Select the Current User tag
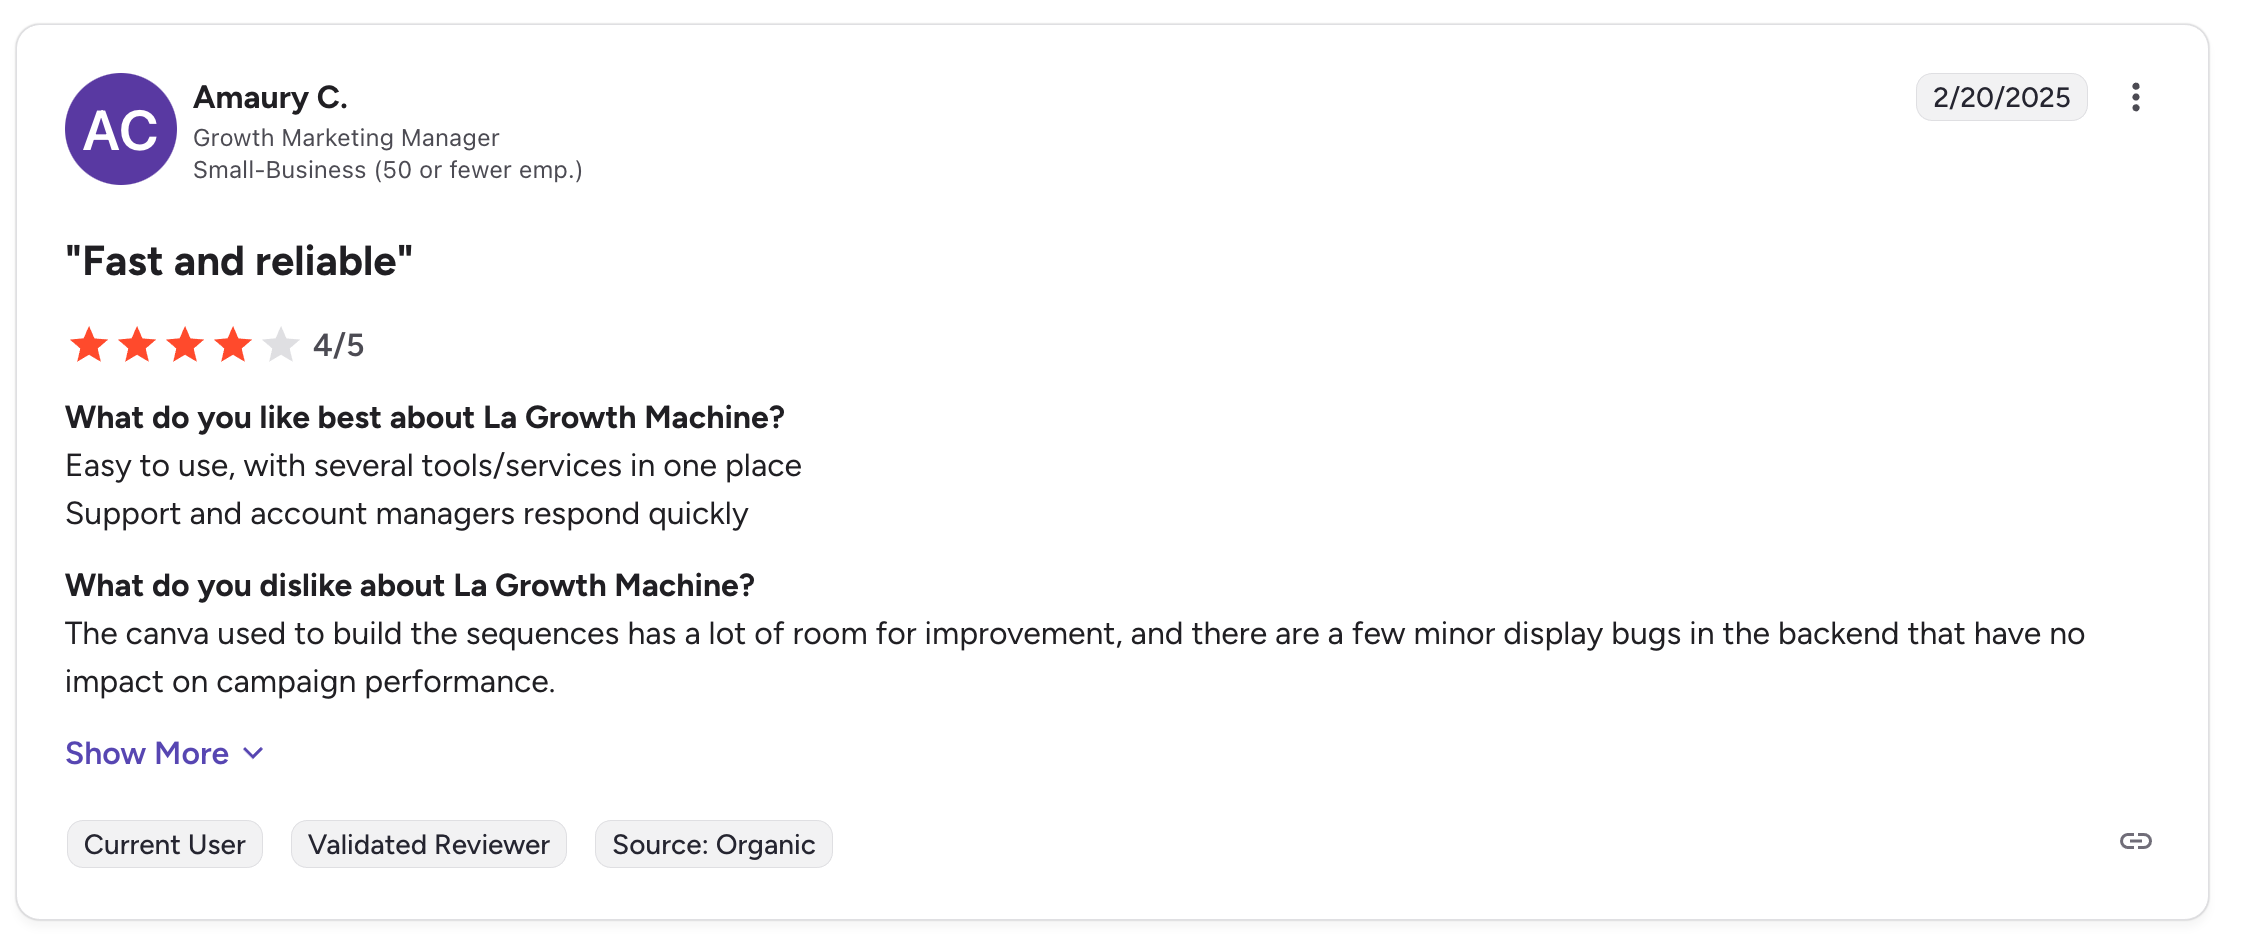2260x948 pixels. [164, 845]
